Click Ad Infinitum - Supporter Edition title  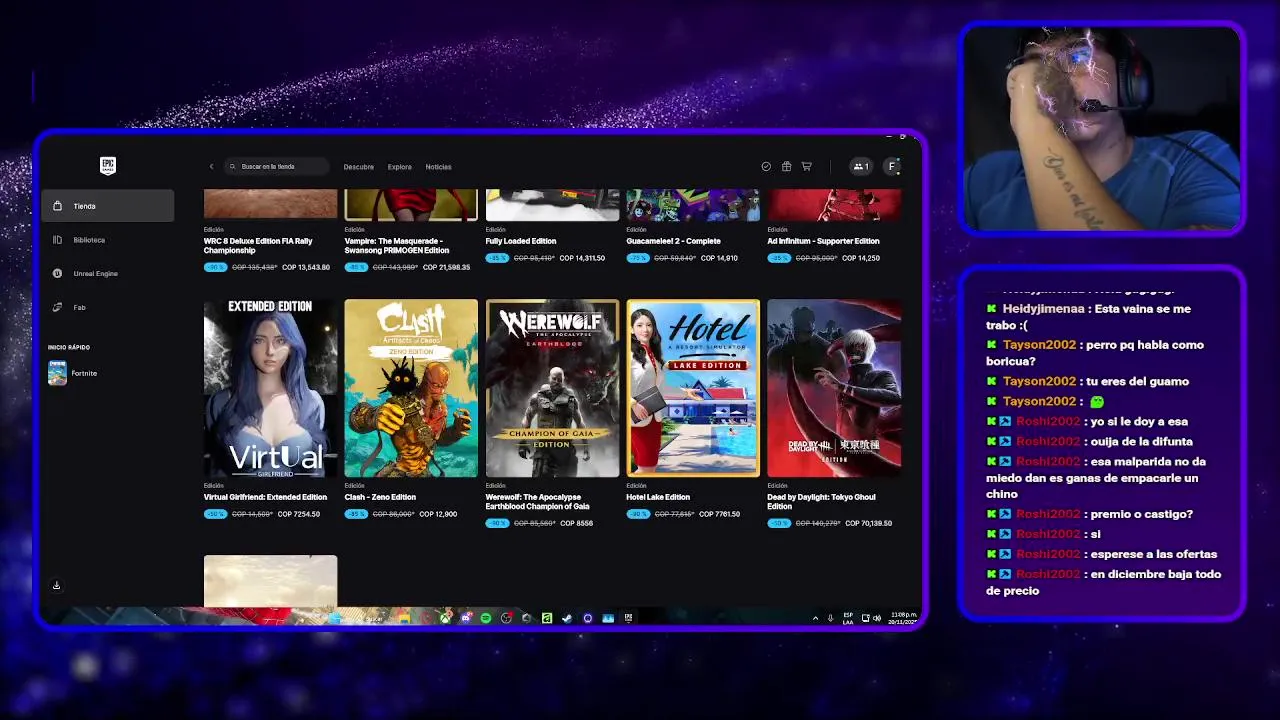824,241
